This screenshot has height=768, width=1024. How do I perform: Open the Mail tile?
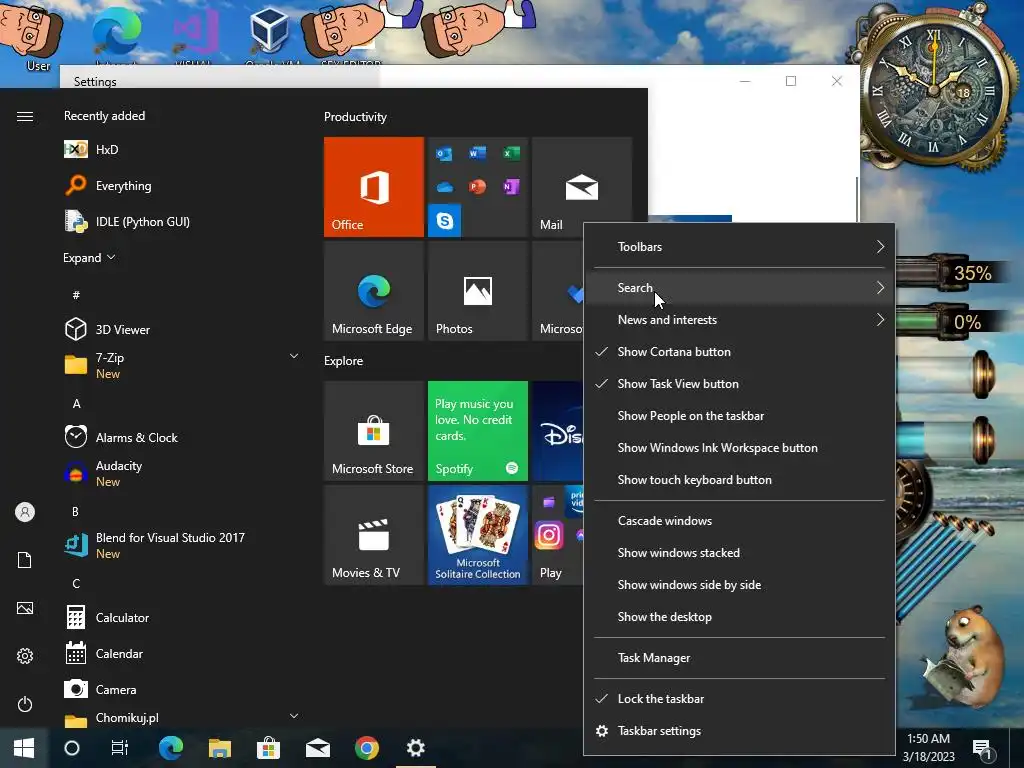581,180
